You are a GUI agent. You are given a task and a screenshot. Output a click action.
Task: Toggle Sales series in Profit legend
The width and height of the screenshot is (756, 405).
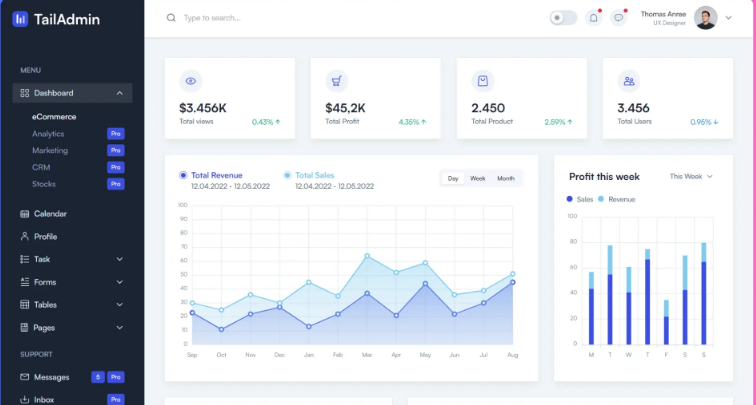click(x=580, y=199)
